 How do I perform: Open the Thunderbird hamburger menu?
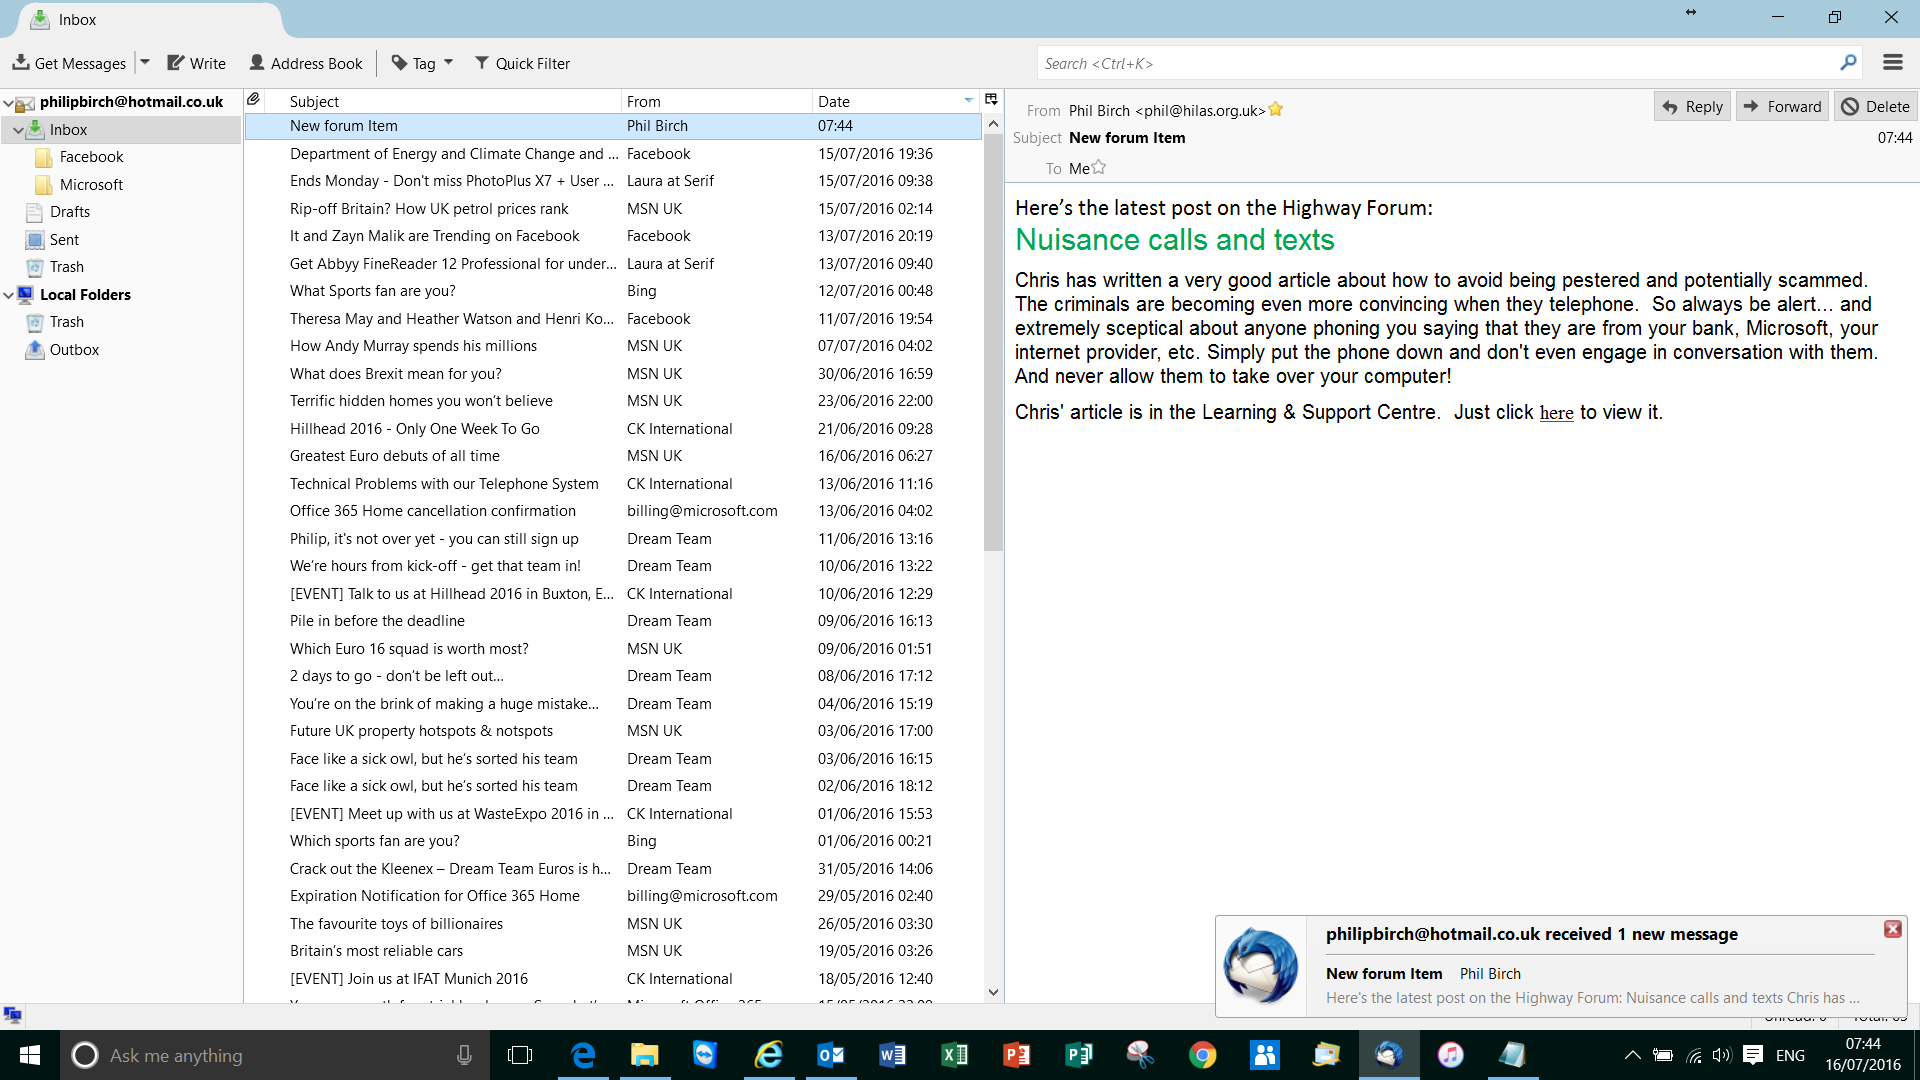tap(1892, 63)
